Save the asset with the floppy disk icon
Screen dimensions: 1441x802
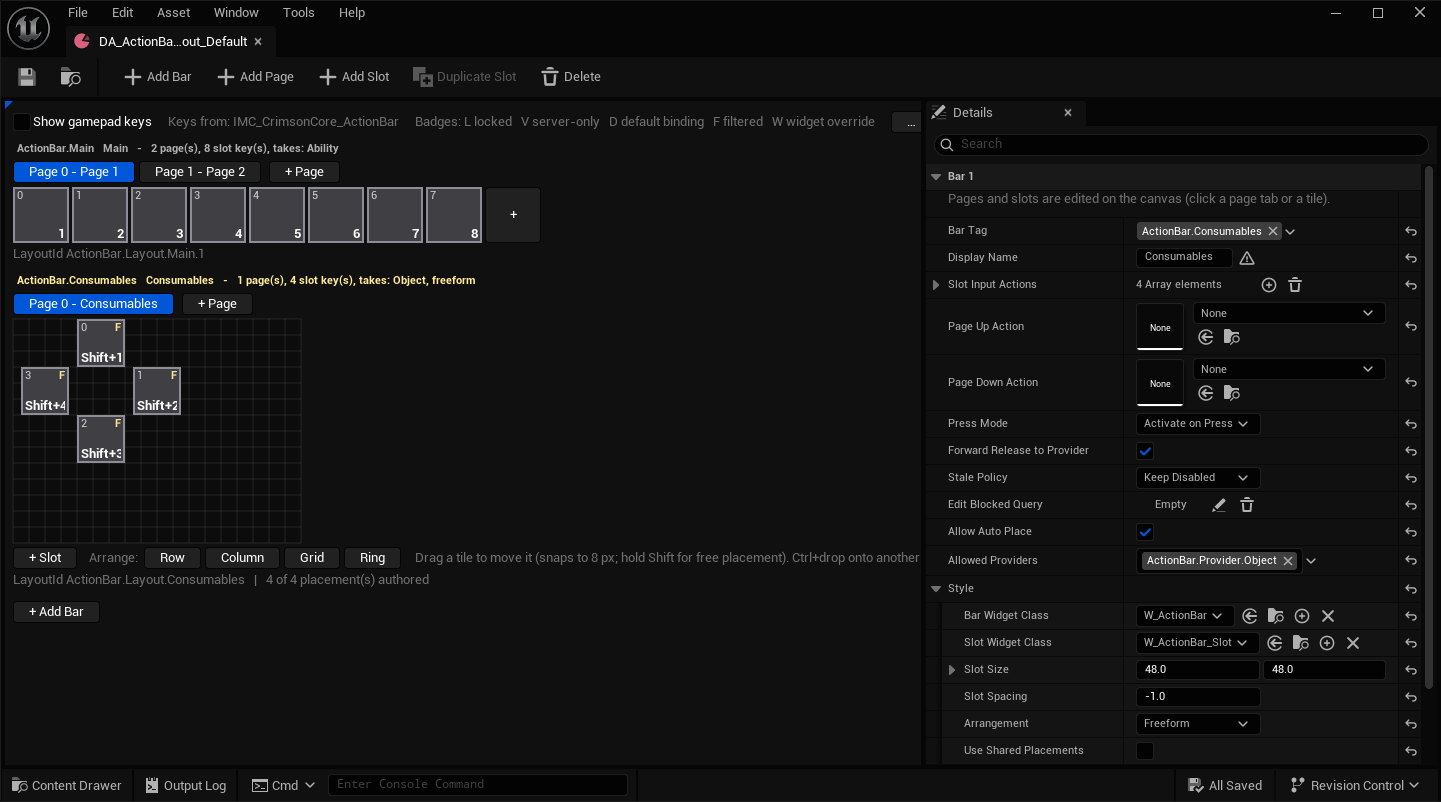pyautogui.click(x=27, y=77)
